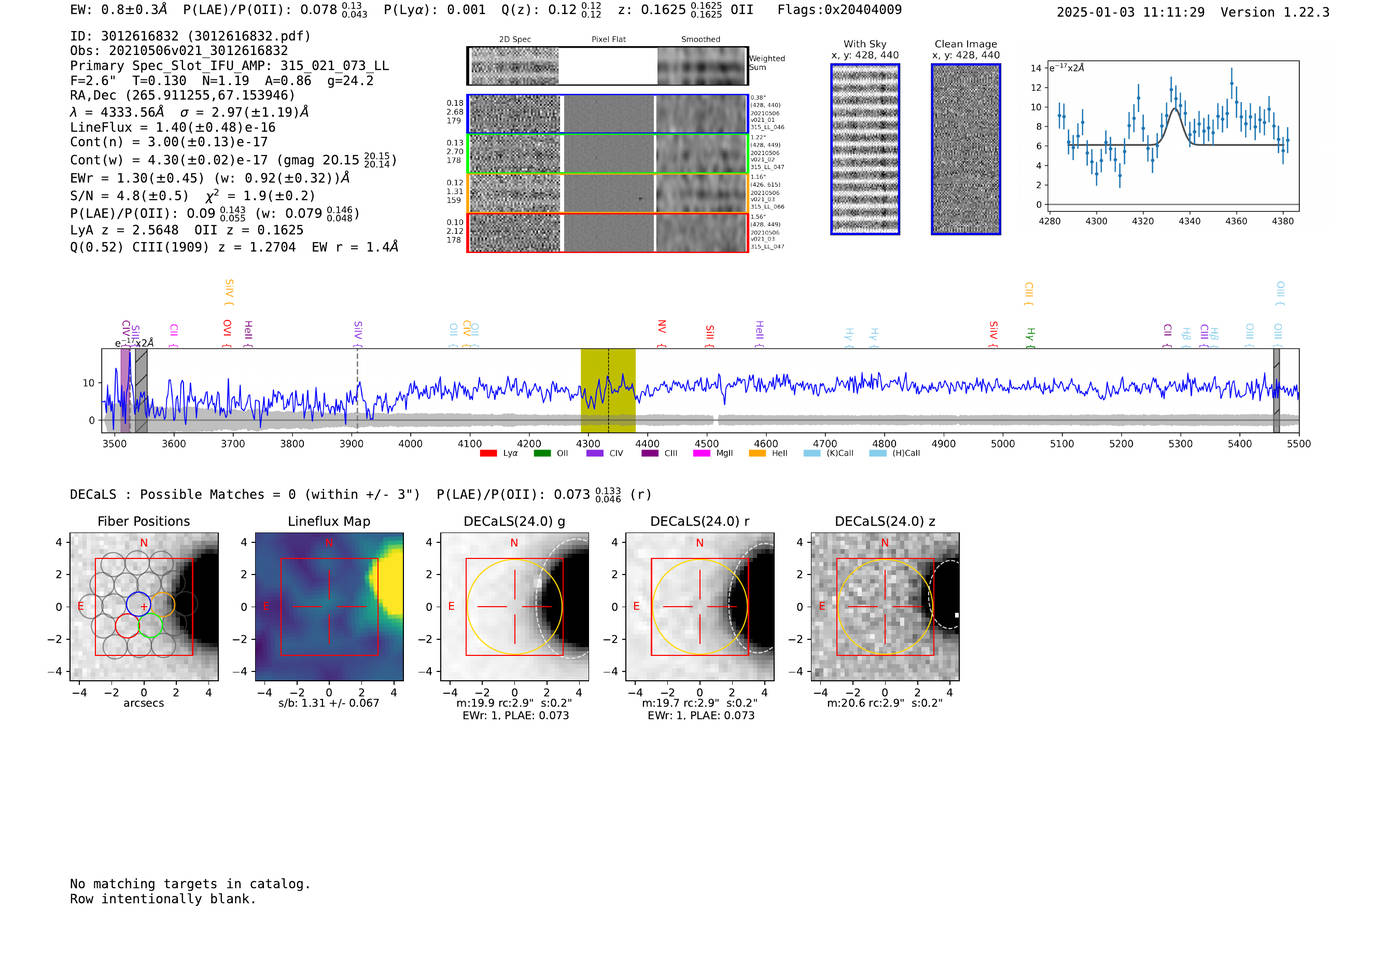Click the magenta MgII legend swatch

703,453
